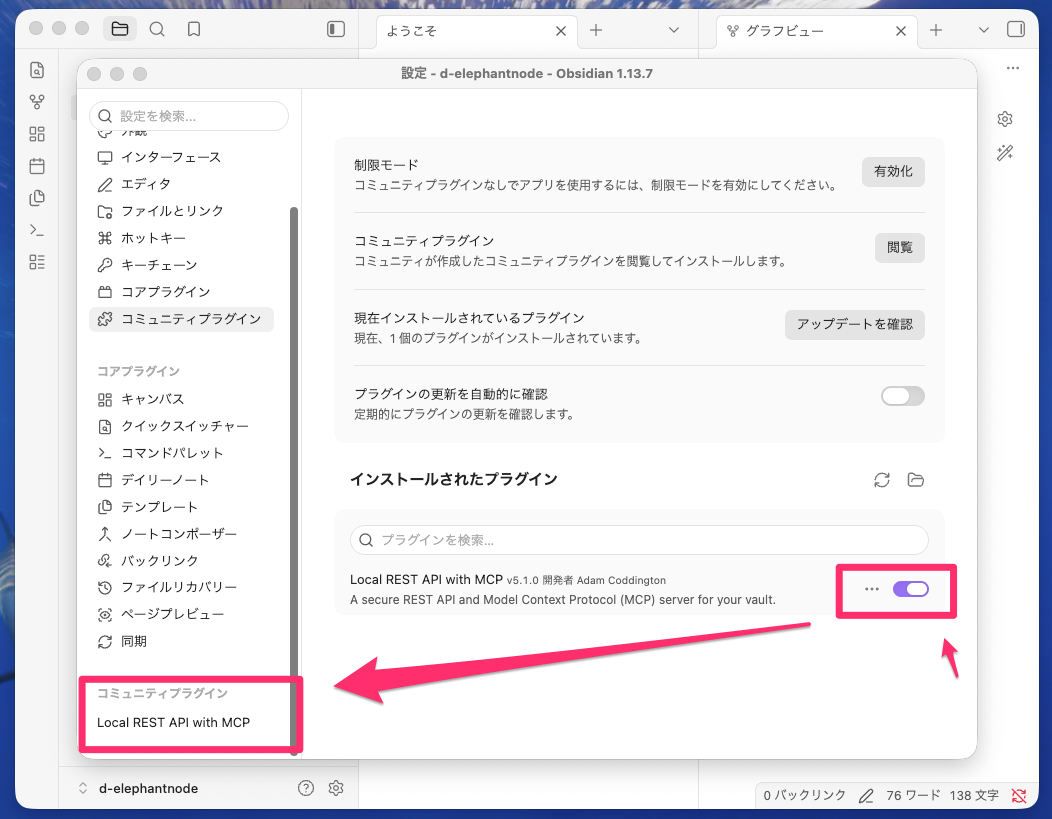
Task: Select コミュニティプラグイン settings section
Action: point(181,319)
